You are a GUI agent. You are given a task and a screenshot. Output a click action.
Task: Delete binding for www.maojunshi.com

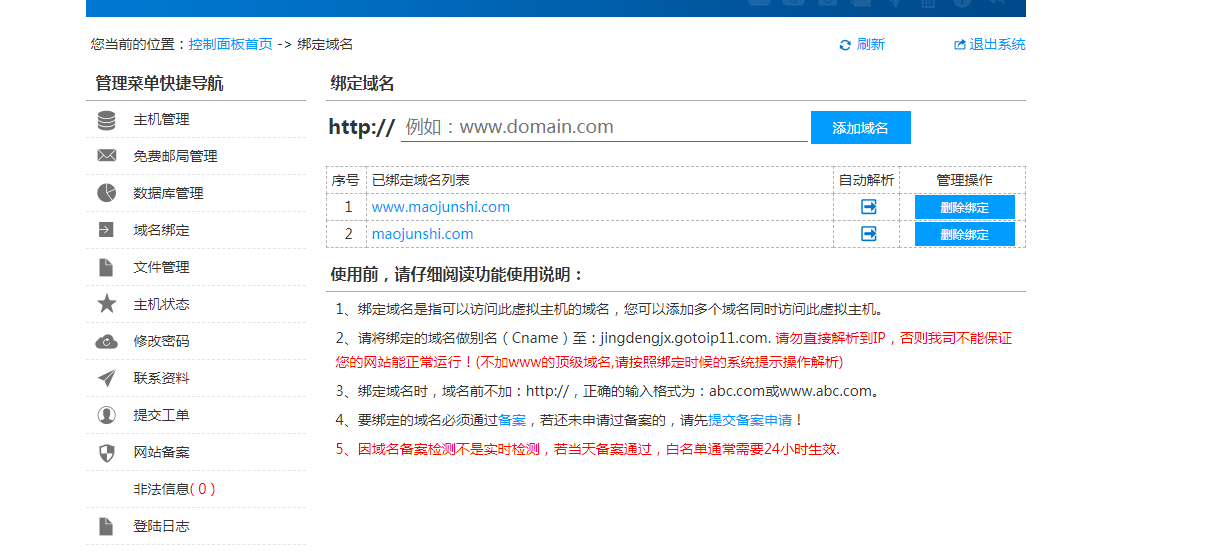964,207
